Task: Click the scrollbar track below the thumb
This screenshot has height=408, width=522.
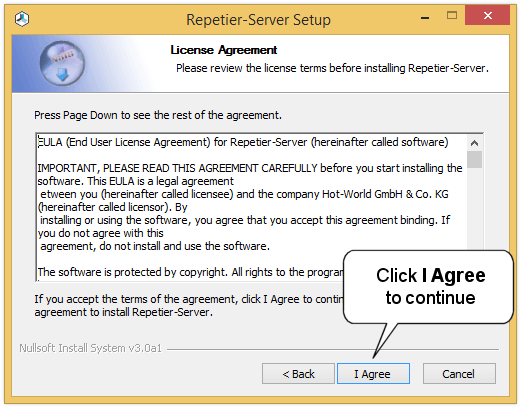Action: pyautogui.click(x=474, y=208)
